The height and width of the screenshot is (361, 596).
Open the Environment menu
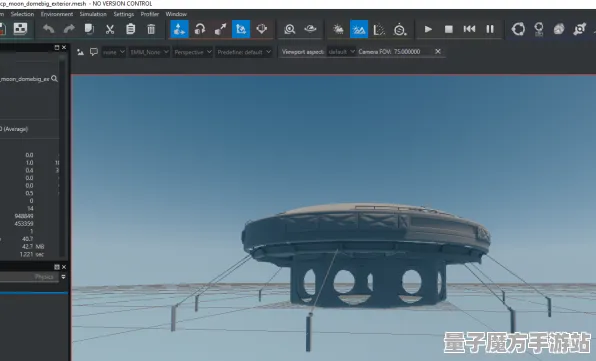(x=57, y=14)
